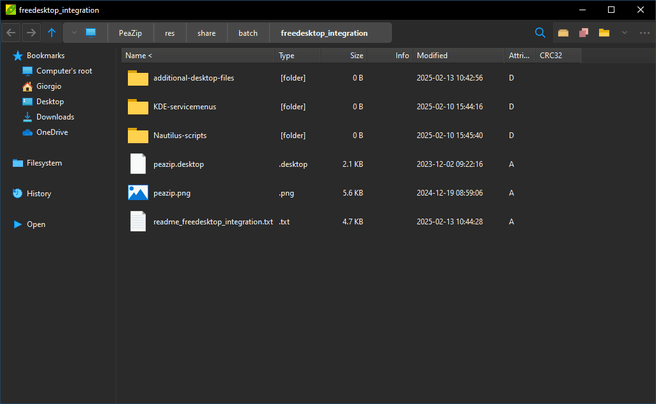Click readme_freedesktop_integration.txt document icon
The width and height of the screenshot is (656, 404).
[x=138, y=222]
